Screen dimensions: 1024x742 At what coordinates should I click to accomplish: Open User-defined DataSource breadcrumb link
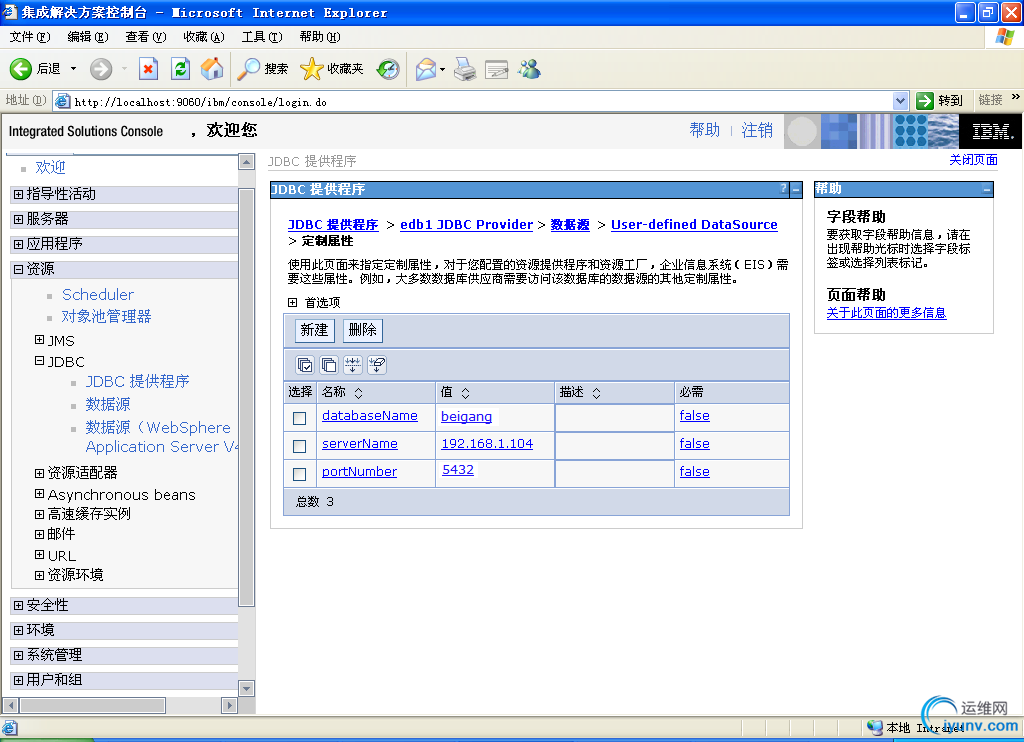coord(694,225)
